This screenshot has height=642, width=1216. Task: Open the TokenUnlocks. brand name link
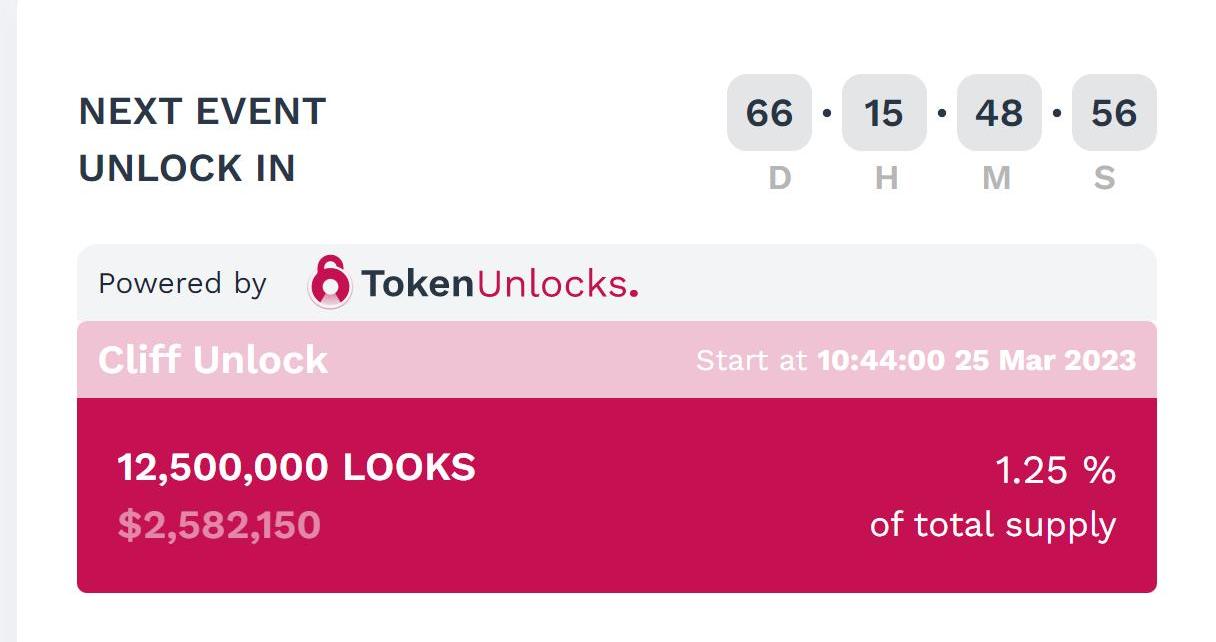499,284
